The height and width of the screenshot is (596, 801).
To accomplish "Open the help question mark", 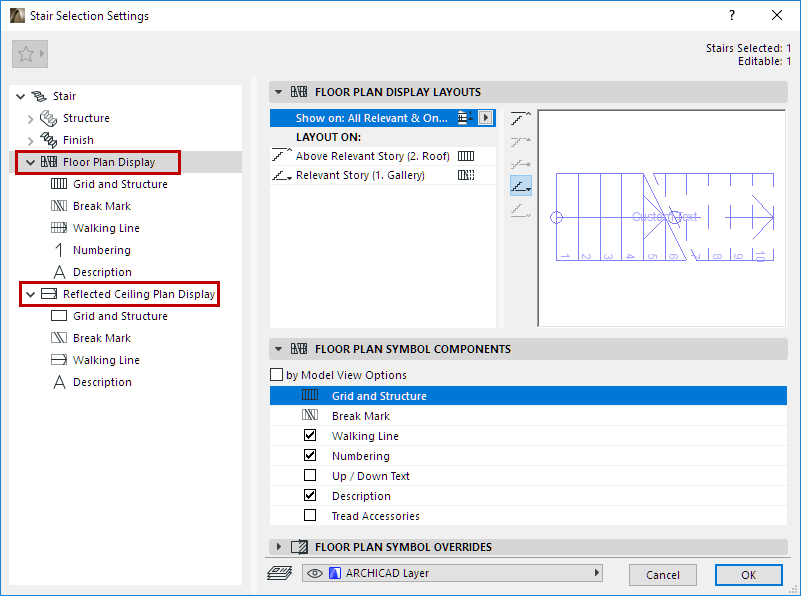I will point(732,15).
